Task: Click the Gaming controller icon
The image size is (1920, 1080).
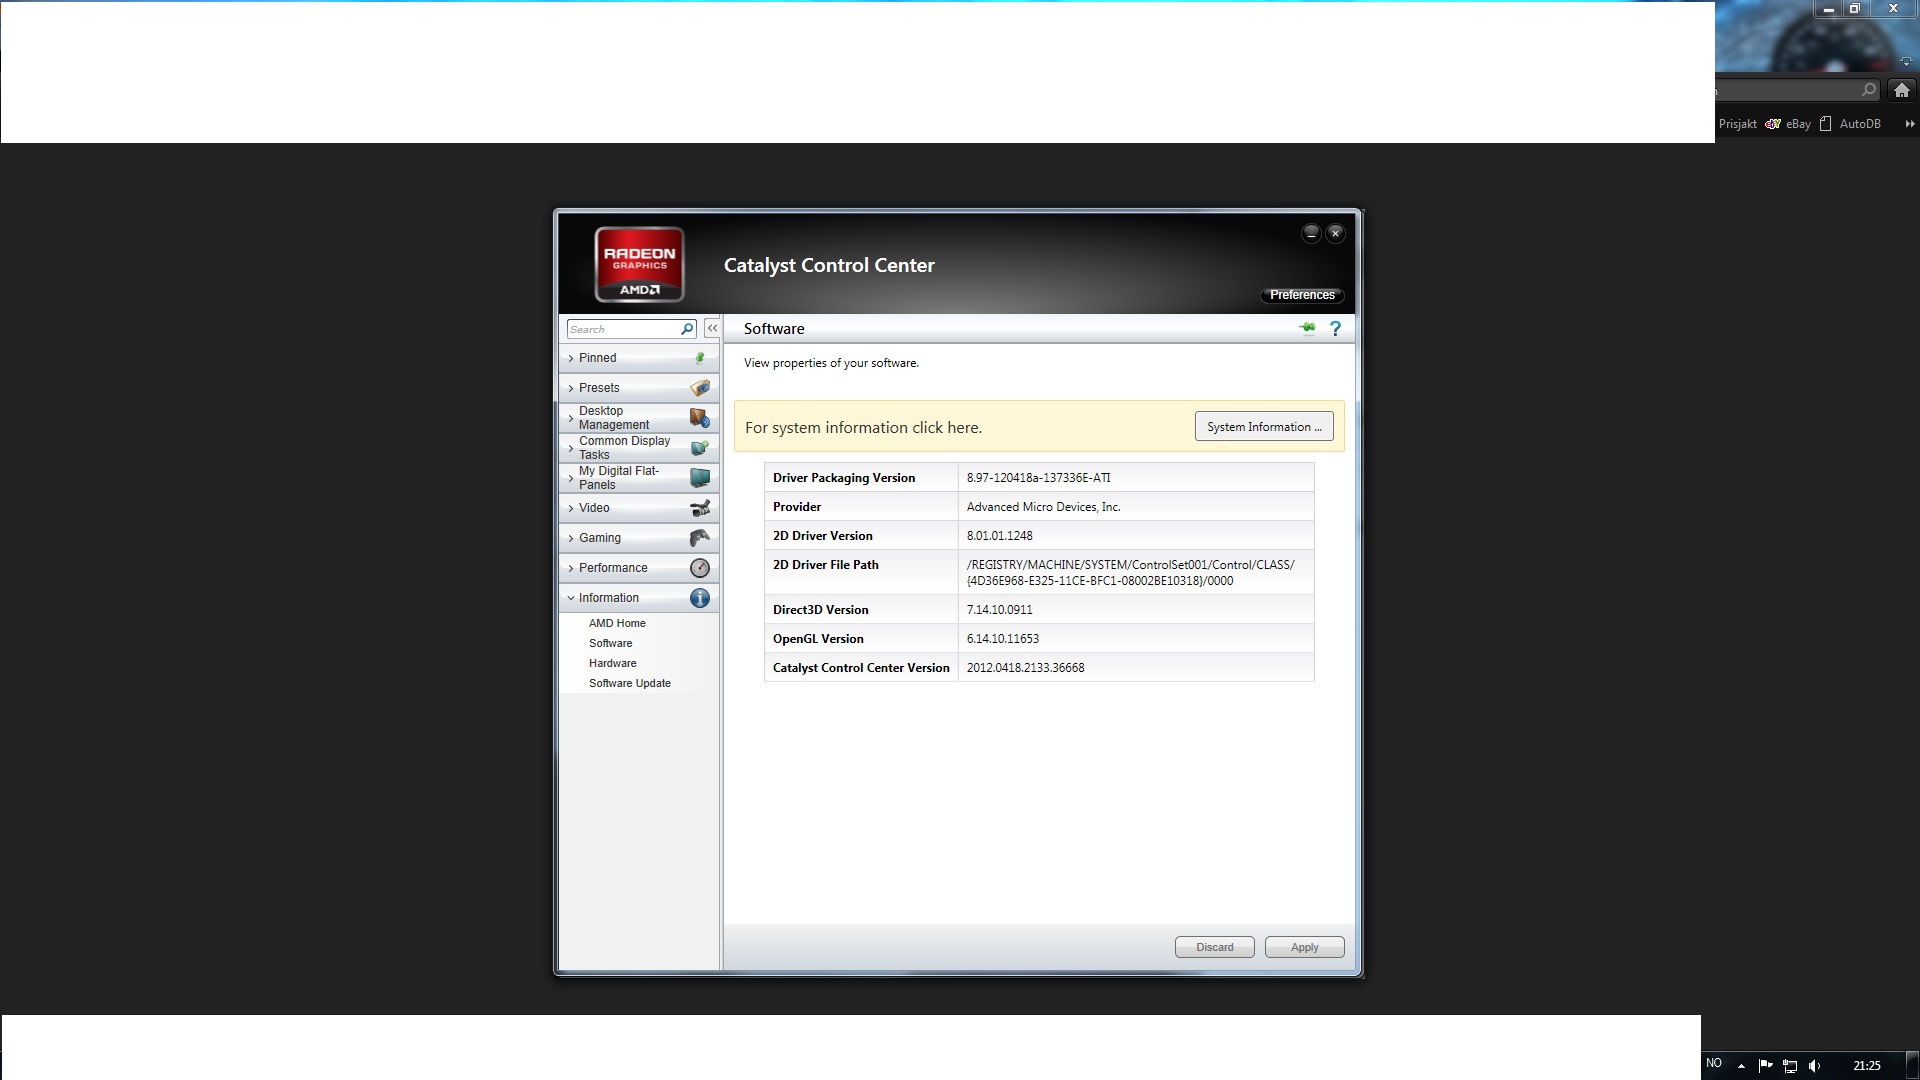Action: point(700,538)
